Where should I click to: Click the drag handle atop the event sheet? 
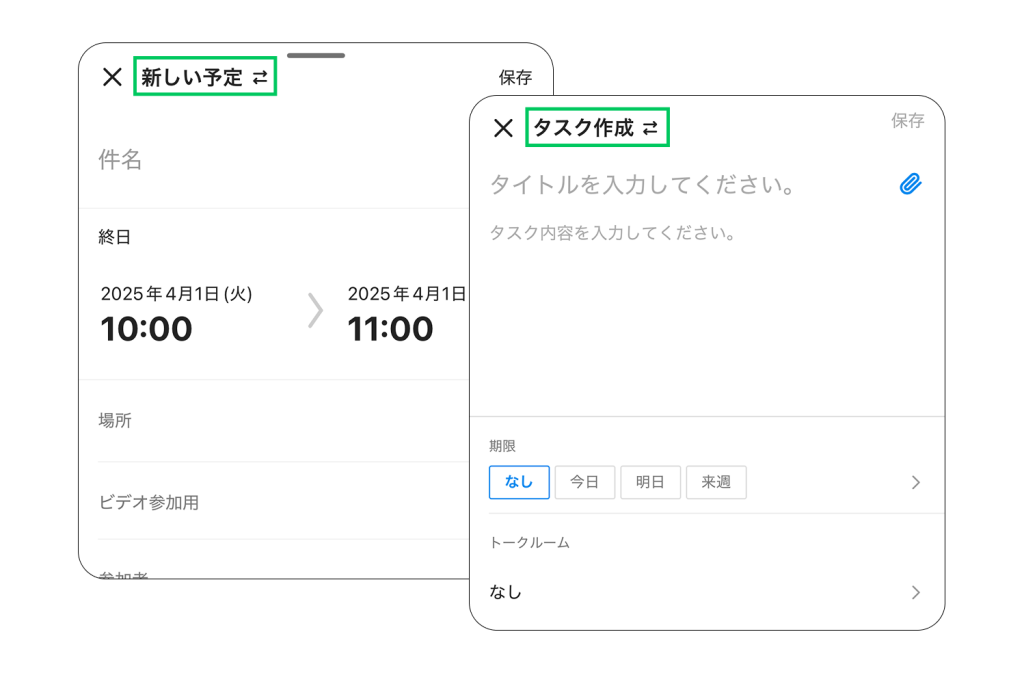(x=316, y=55)
